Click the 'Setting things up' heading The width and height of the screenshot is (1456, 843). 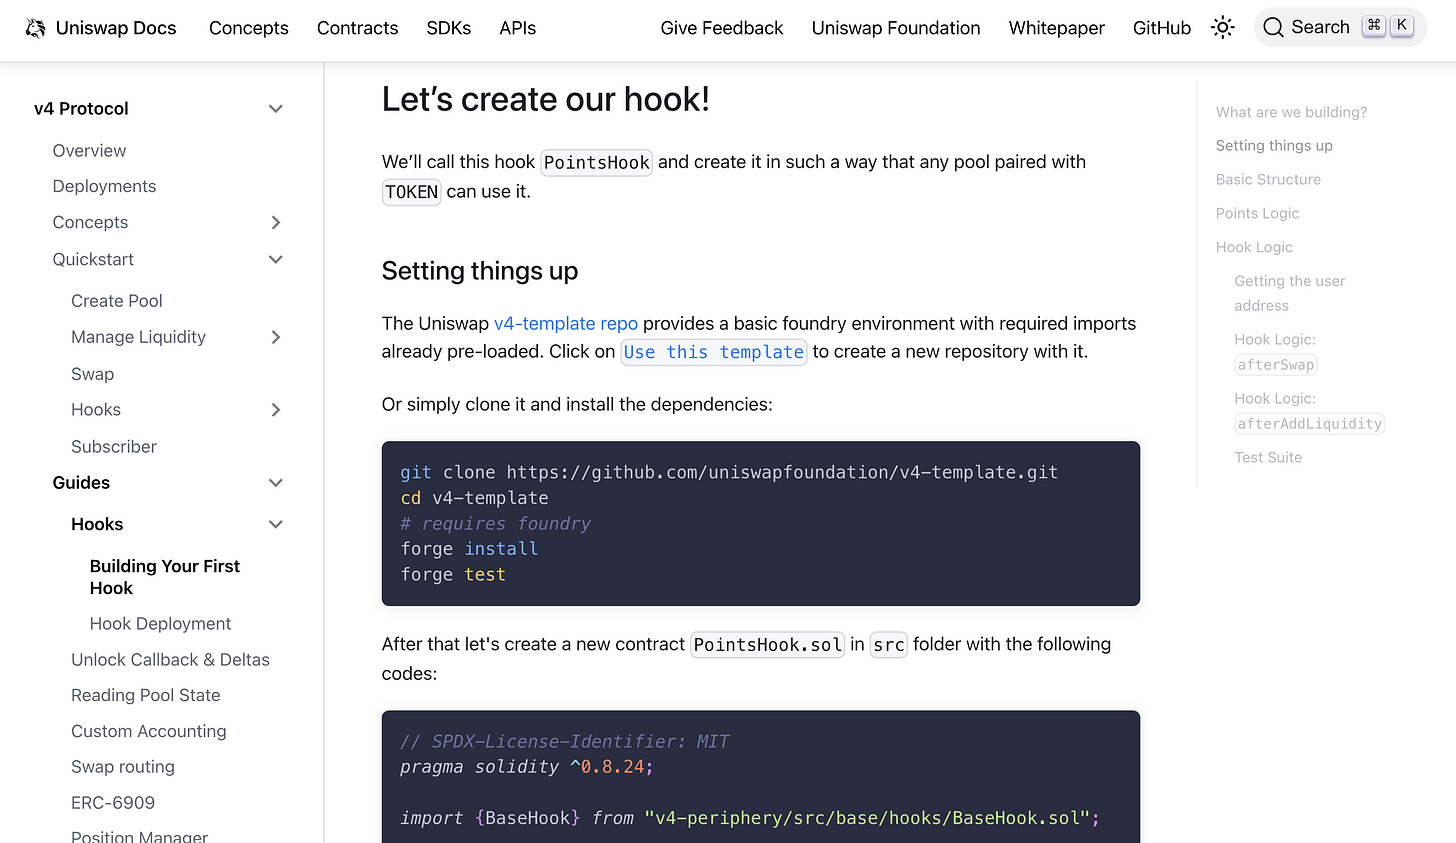(x=480, y=271)
